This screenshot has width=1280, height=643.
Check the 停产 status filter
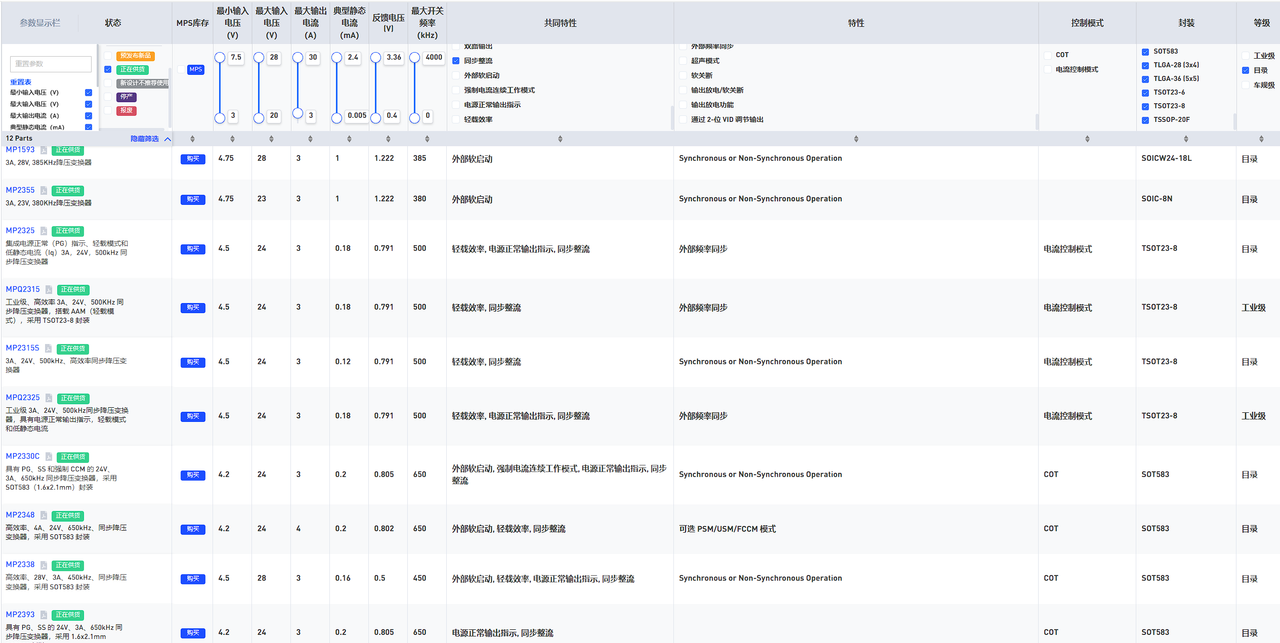(x=108, y=97)
